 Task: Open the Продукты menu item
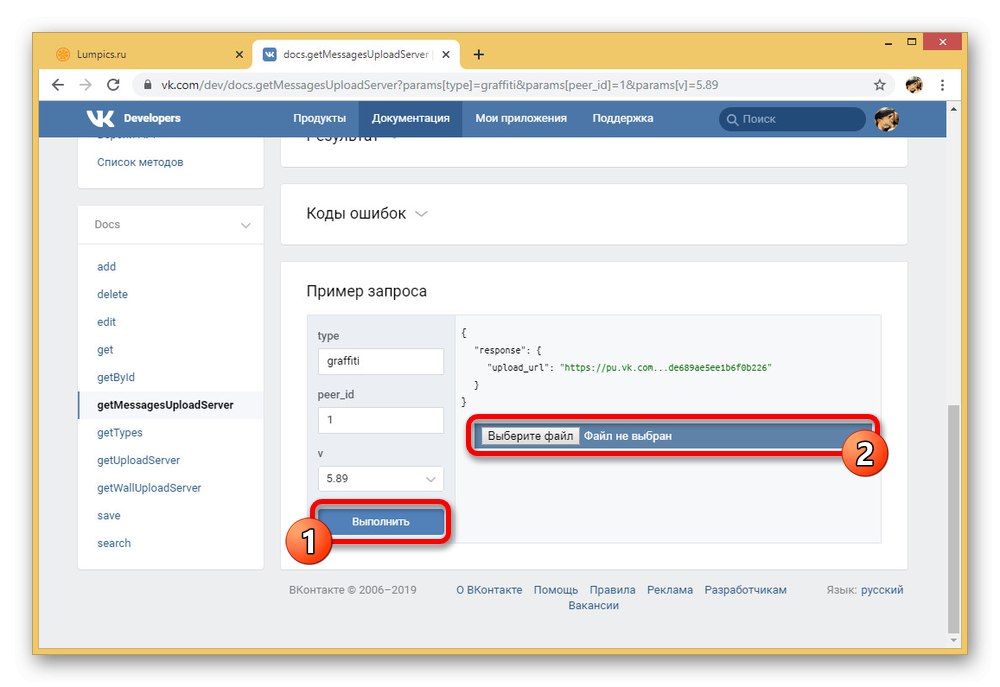click(320, 118)
